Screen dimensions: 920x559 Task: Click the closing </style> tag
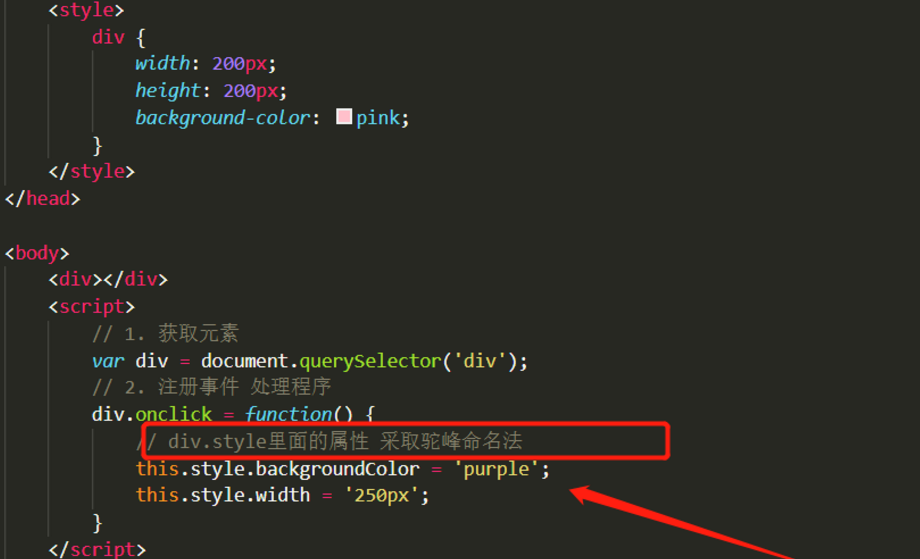point(92,171)
